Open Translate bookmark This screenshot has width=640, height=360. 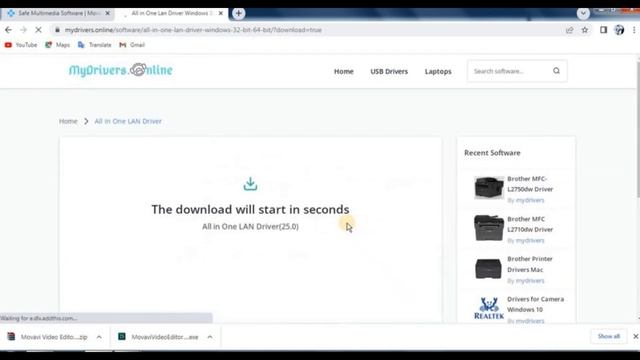tap(95, 45)
